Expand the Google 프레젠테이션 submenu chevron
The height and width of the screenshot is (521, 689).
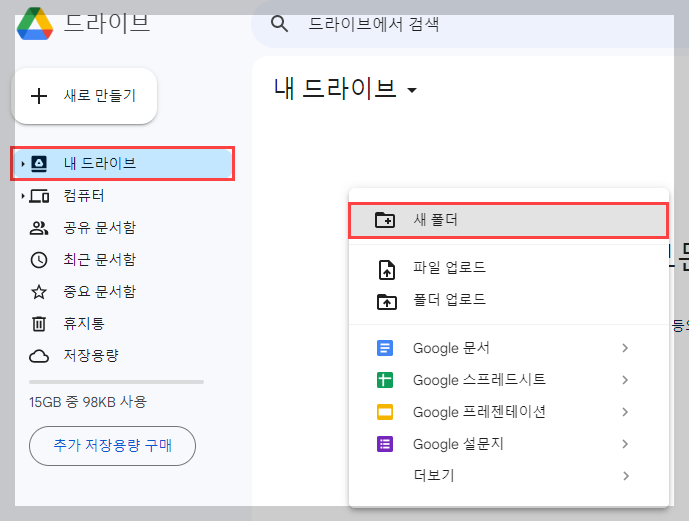coord(625,412)
